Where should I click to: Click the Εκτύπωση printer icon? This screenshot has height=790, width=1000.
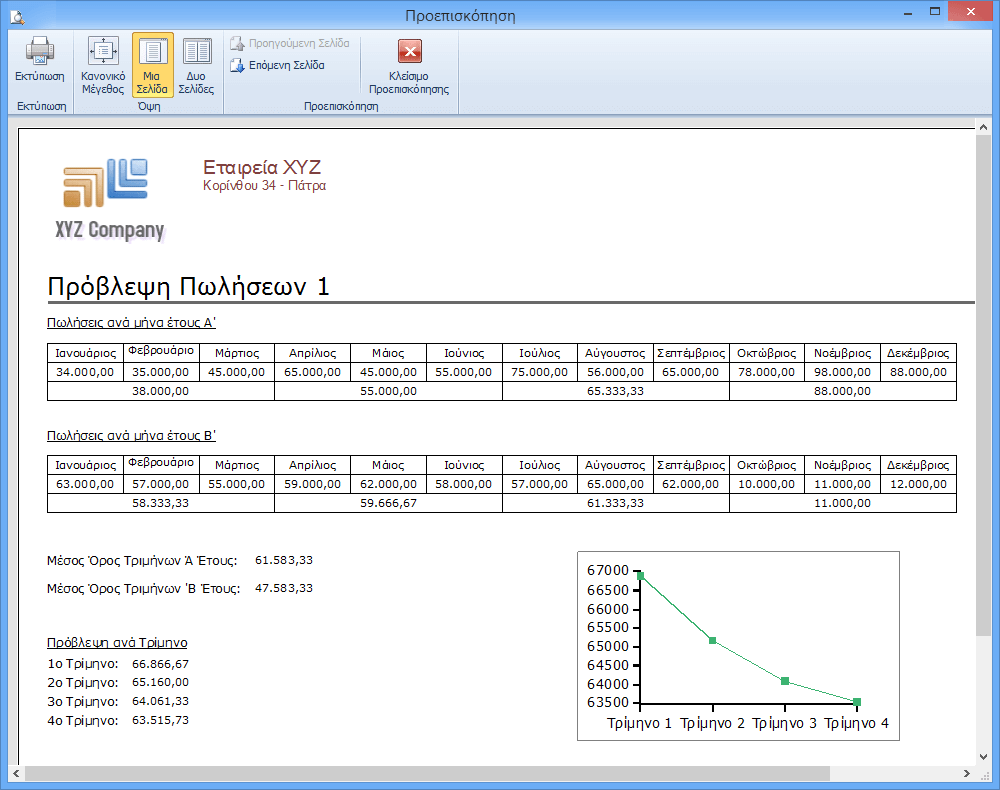(39, 52)
